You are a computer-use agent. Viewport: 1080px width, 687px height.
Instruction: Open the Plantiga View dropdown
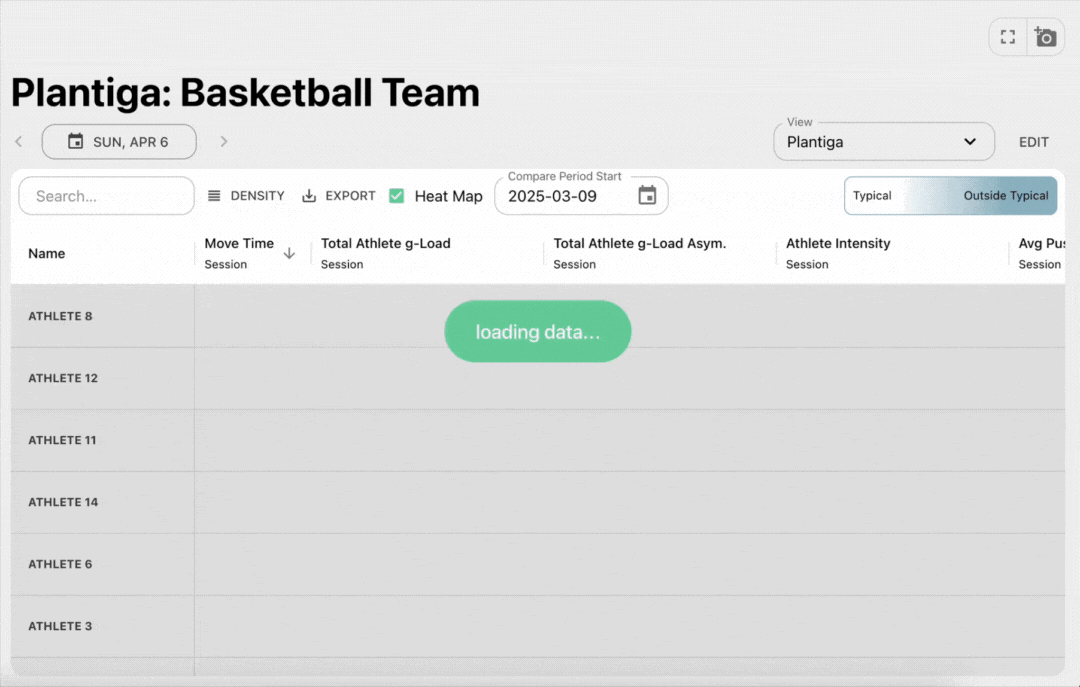pos(884,142)
